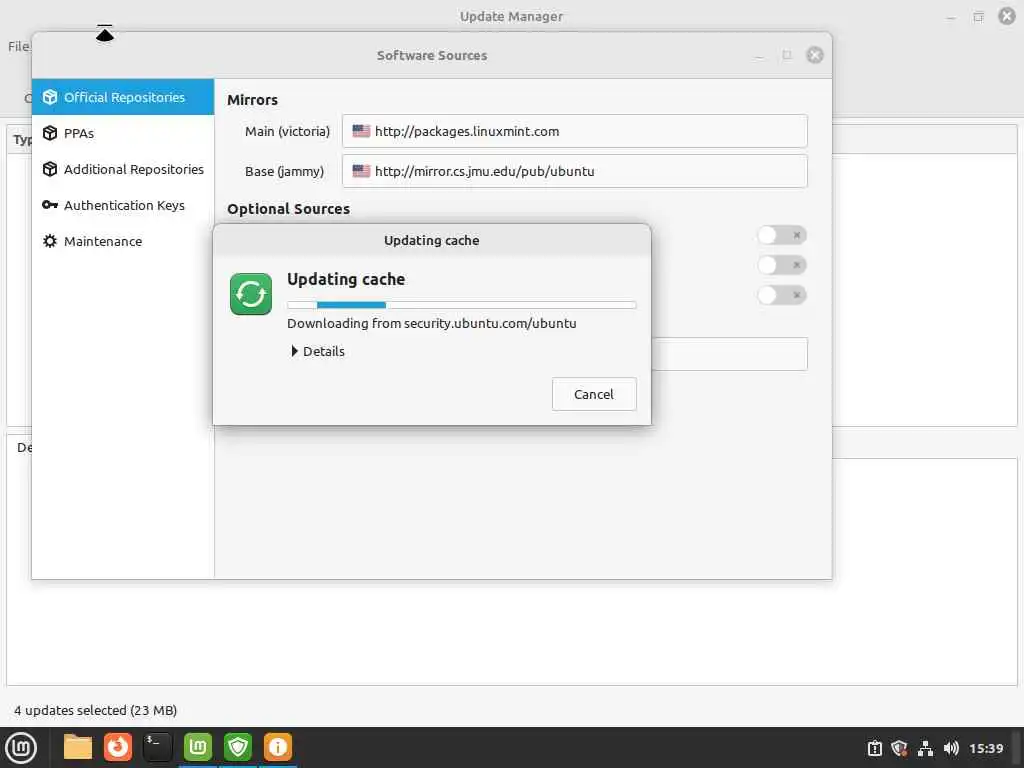Click the Mirrors heading

coord(252,100)
